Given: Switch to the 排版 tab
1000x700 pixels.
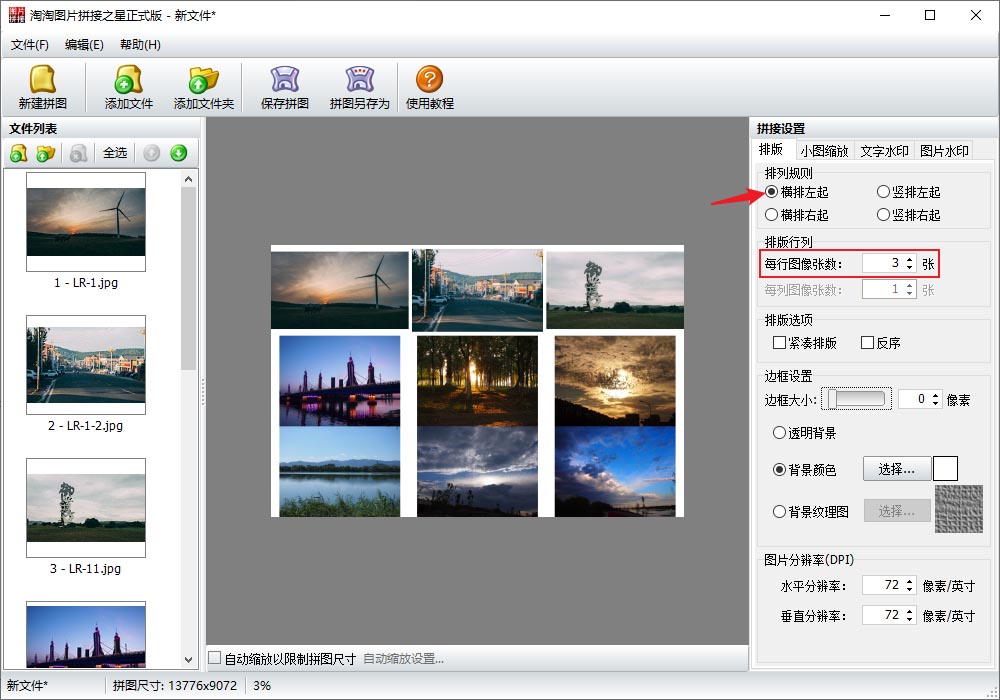Looking at the screenshot, I should (x=771, y=149).
